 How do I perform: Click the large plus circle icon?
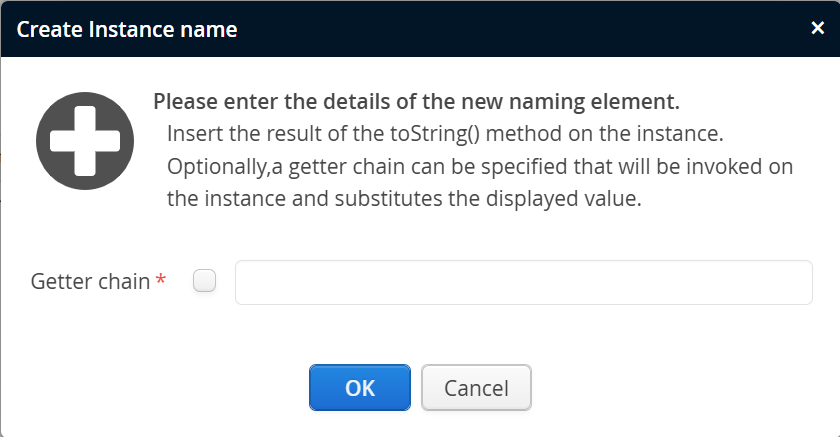point(85,141)
